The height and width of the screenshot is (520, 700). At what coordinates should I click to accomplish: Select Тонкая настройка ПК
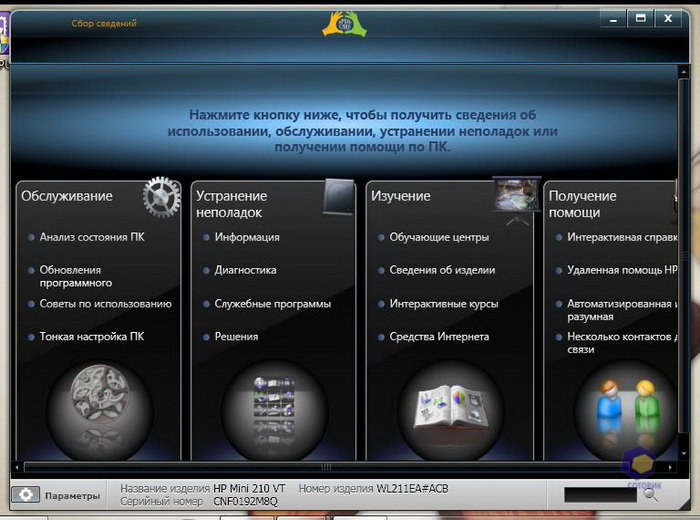click(x=91, y=337)
